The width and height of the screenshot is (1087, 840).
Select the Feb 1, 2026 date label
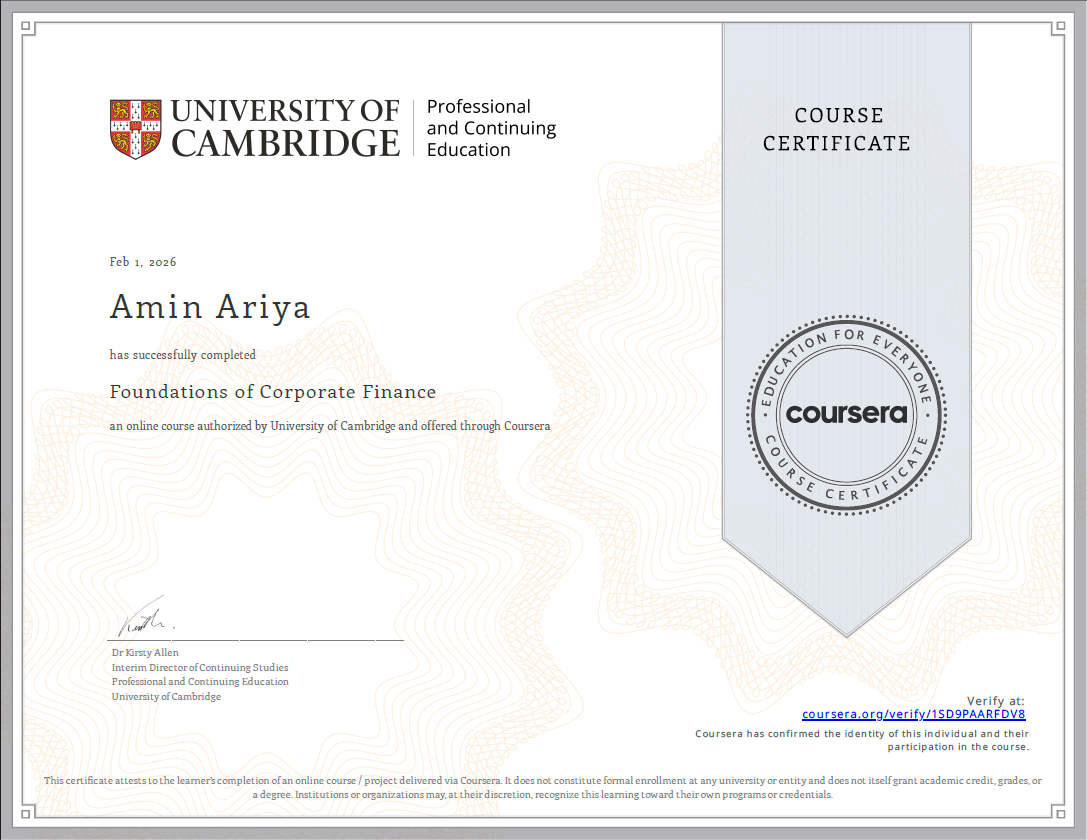pyautogui.click(x=142, y=261)
